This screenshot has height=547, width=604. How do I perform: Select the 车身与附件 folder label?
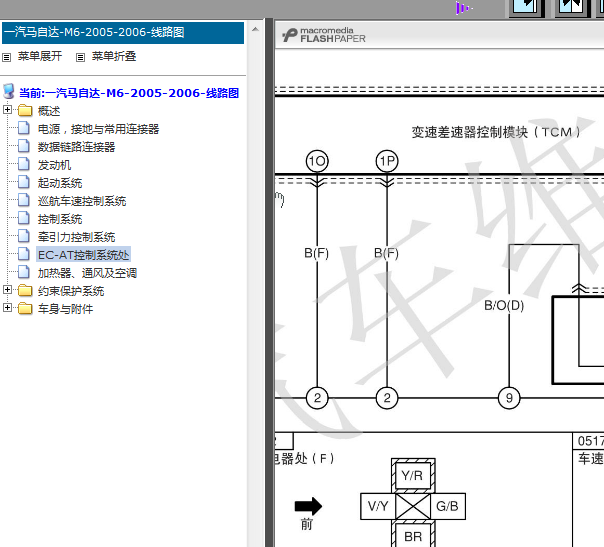[x=65, y=309]
